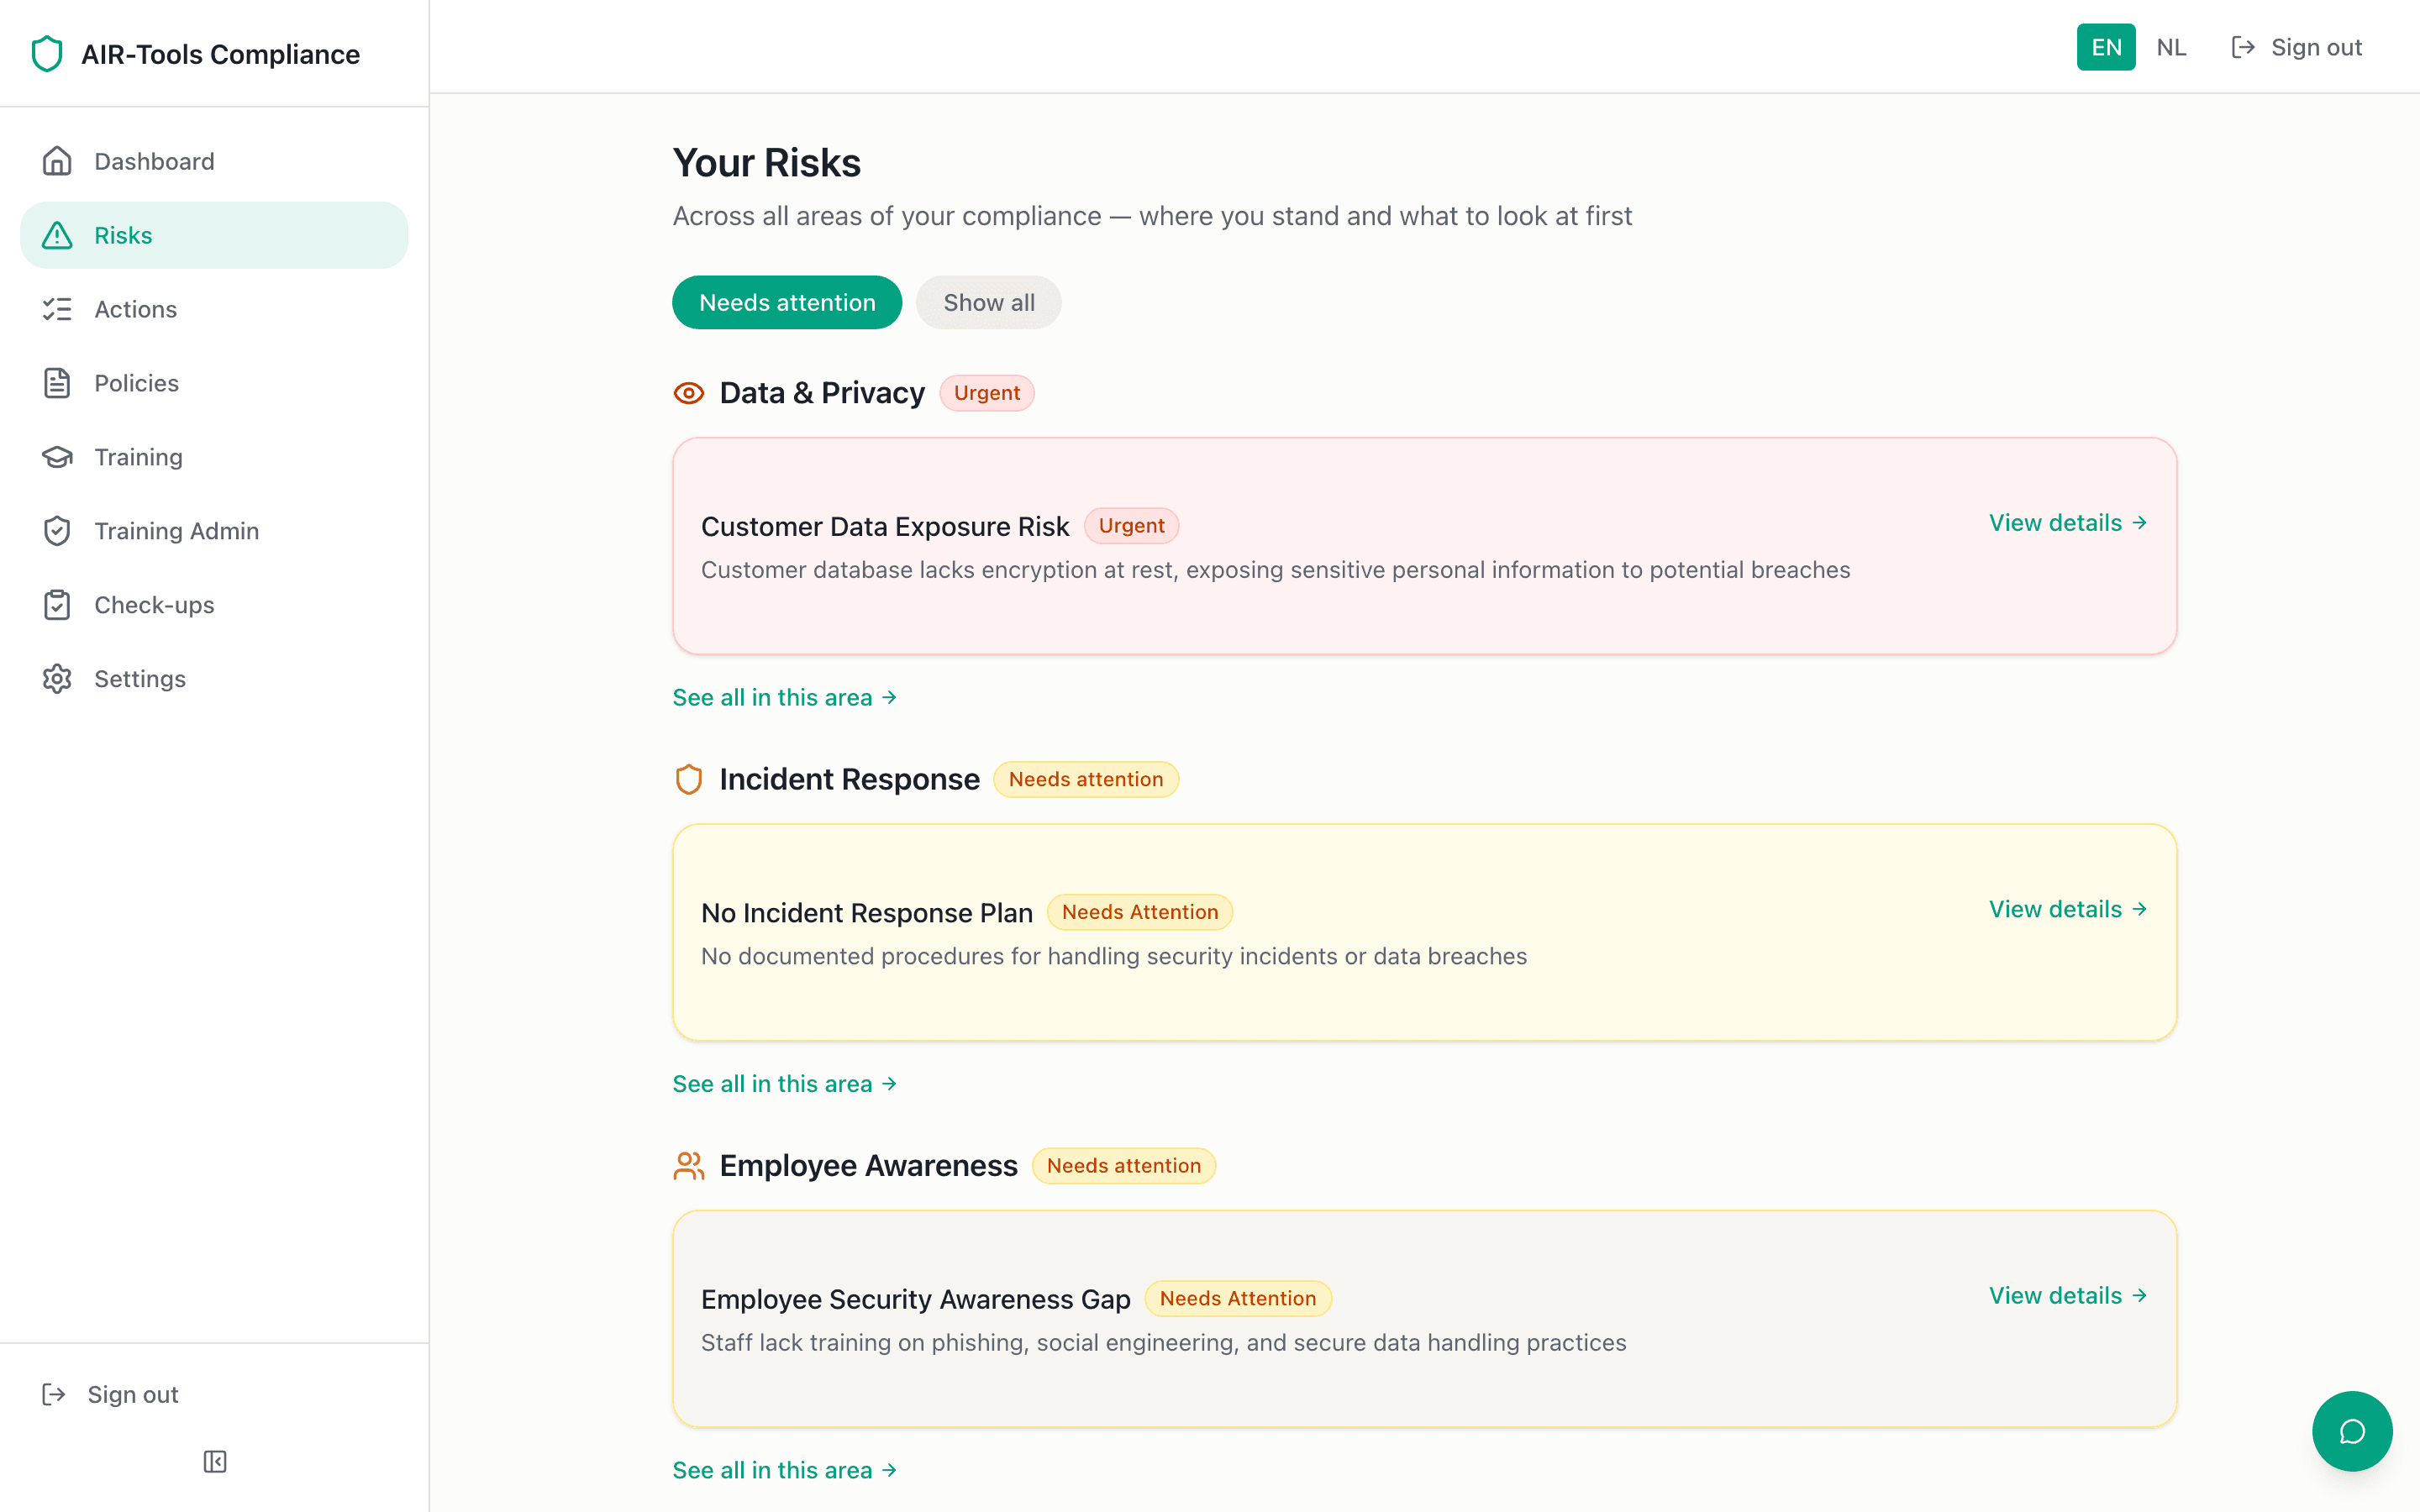Open the chat bubble in the corner
The width and height of the screenshot is (2420, 1512).
[2352, 1431]
